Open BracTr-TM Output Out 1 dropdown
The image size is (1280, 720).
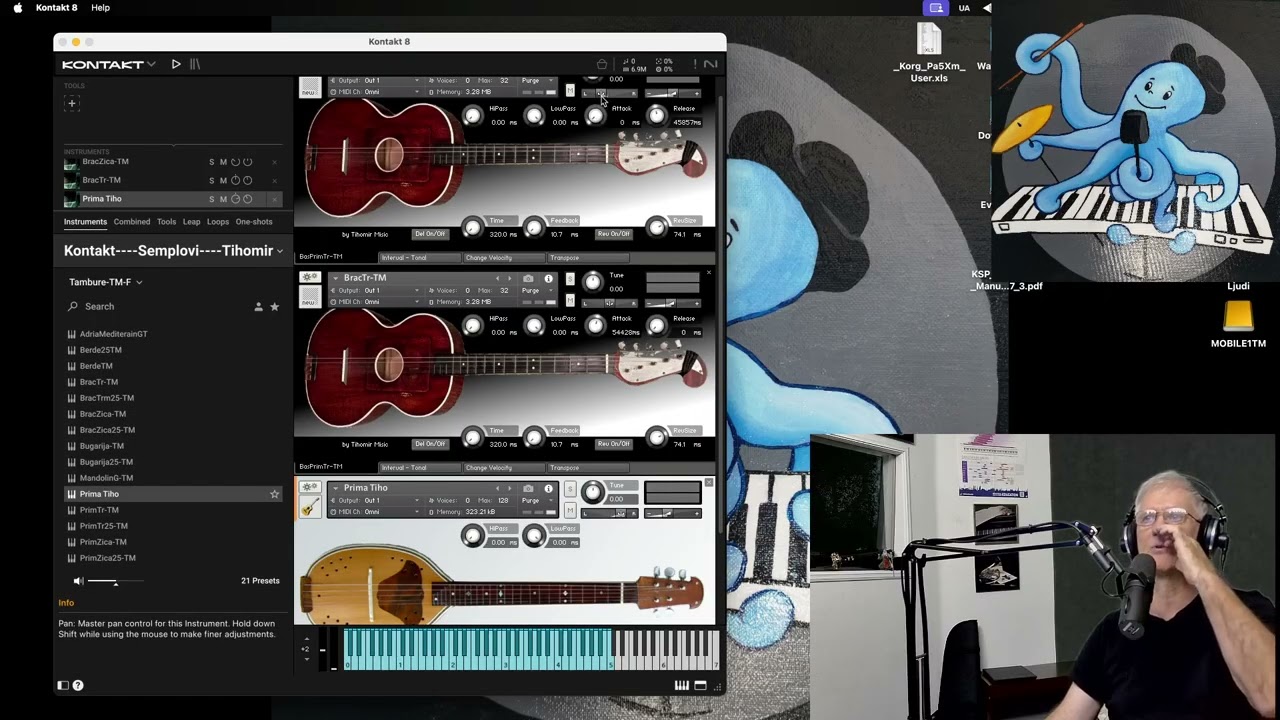[378, 290]
